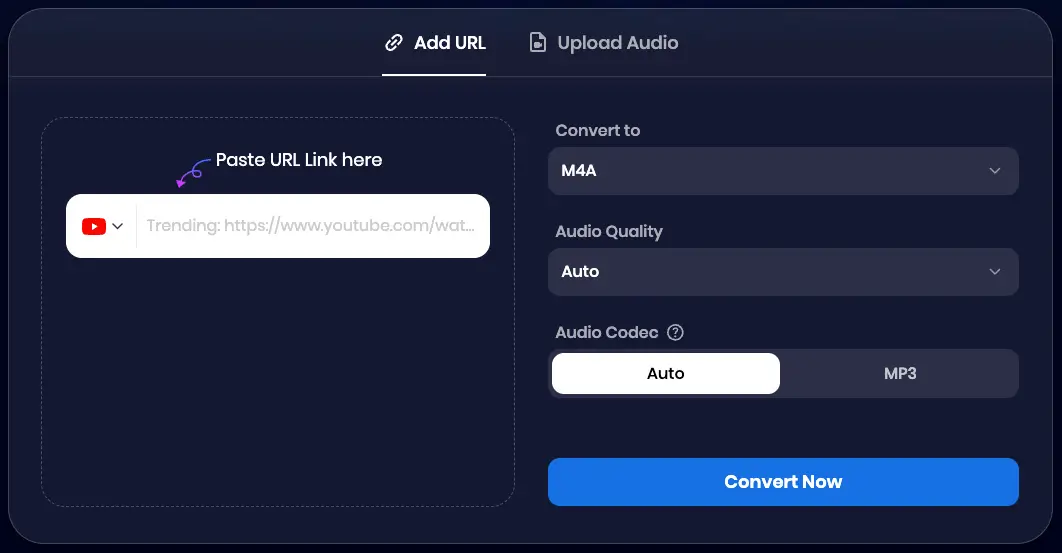Click the Paste URL Link here text
The image size is (1062, 553).
pos(299,160)
